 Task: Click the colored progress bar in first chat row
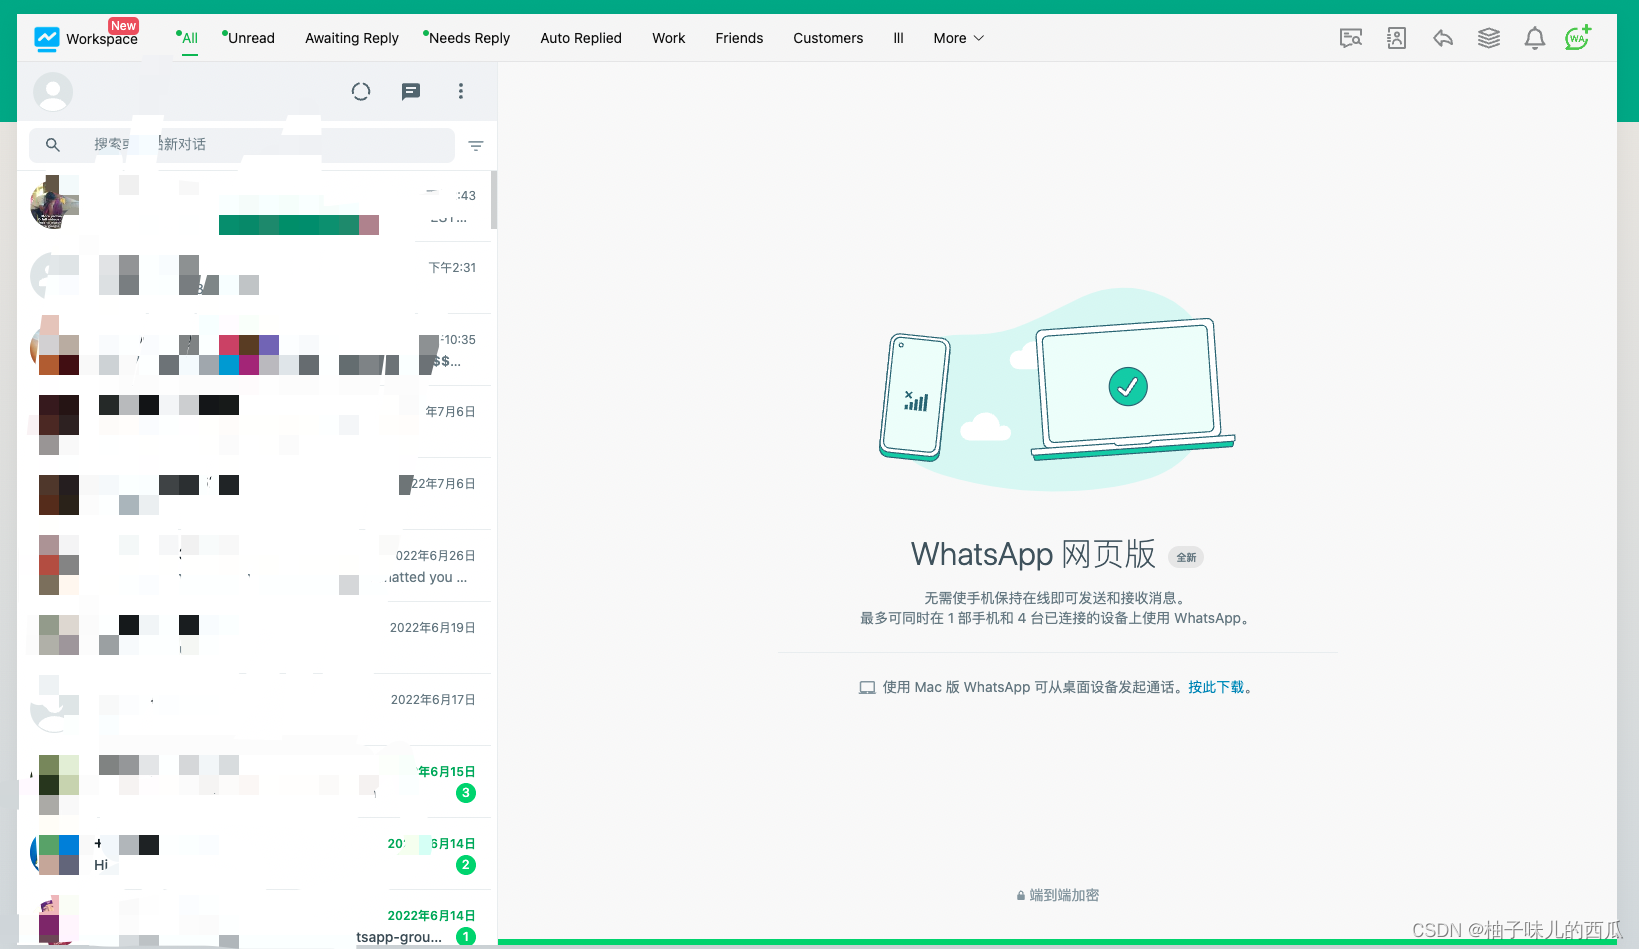pyautogui.click(x=298, y=224)
